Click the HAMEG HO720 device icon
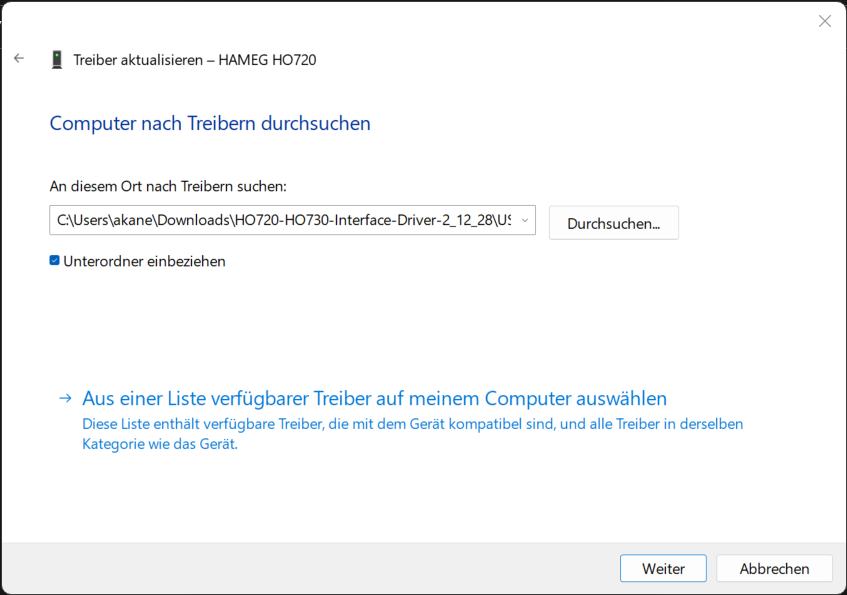This screenshot has height=595, width=847. tap(56, 60)
